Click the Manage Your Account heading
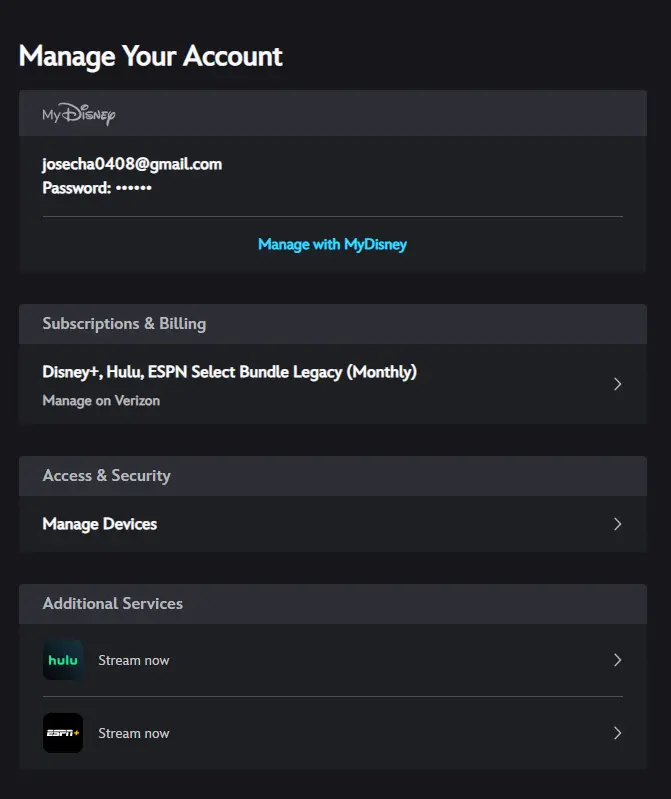The image size is (671, 799). point(150,56)
